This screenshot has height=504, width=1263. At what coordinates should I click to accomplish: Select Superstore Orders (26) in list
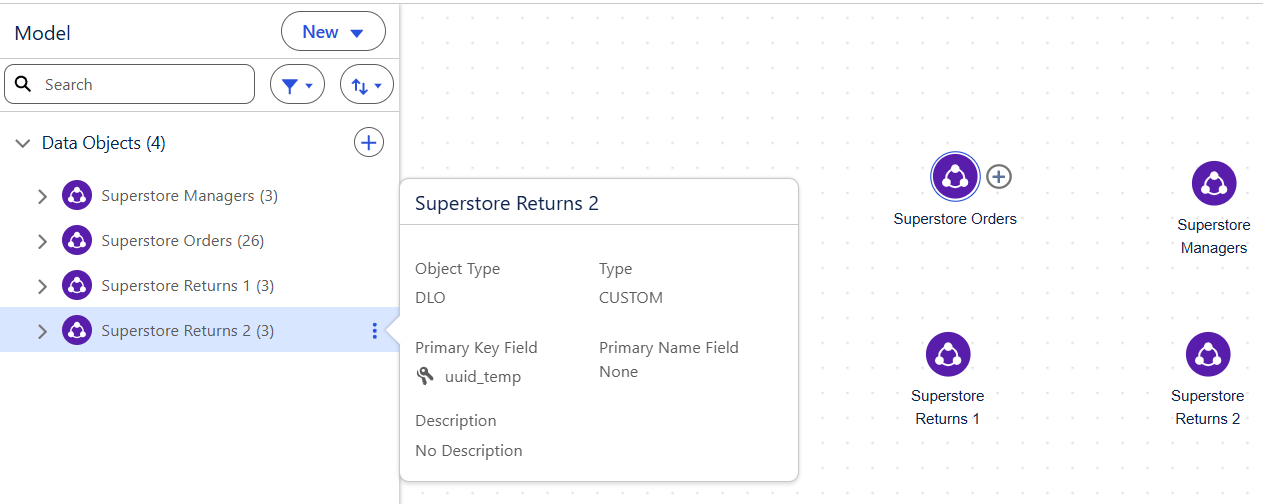click(182, 241)
